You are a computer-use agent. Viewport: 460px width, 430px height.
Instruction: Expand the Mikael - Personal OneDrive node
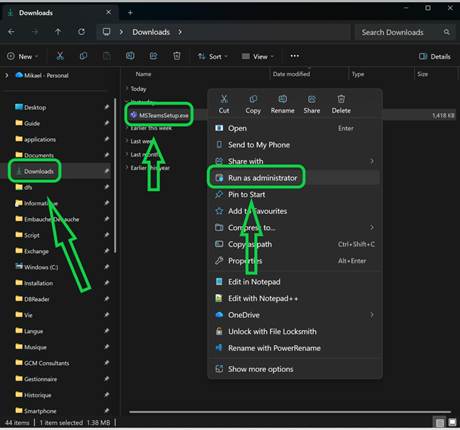[6, 75]
